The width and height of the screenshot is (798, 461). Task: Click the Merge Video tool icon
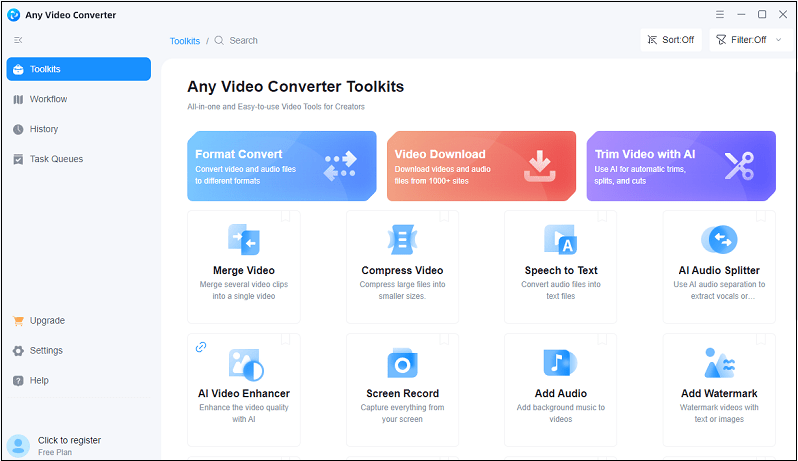click(244, 239)
